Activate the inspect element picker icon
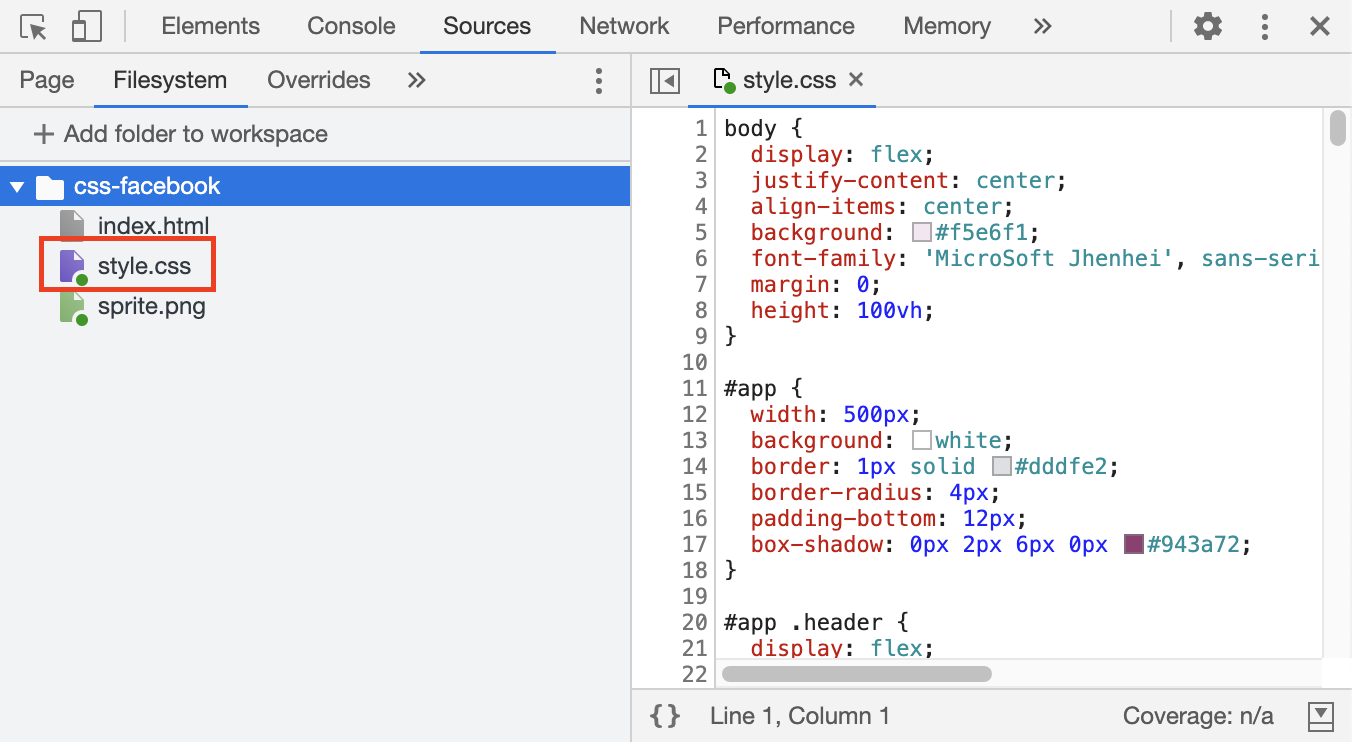 (x=34, y=27)
